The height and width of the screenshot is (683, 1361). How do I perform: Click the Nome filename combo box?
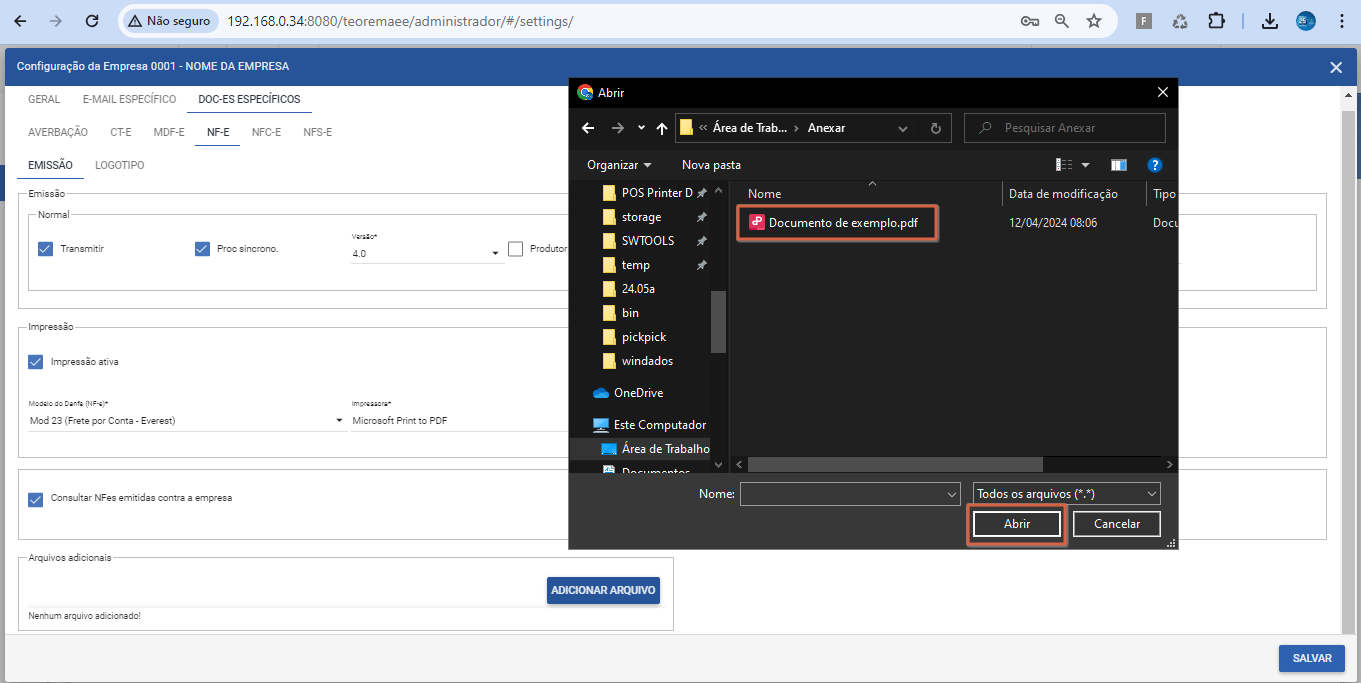pyautogui.click(x=850, y=494)
